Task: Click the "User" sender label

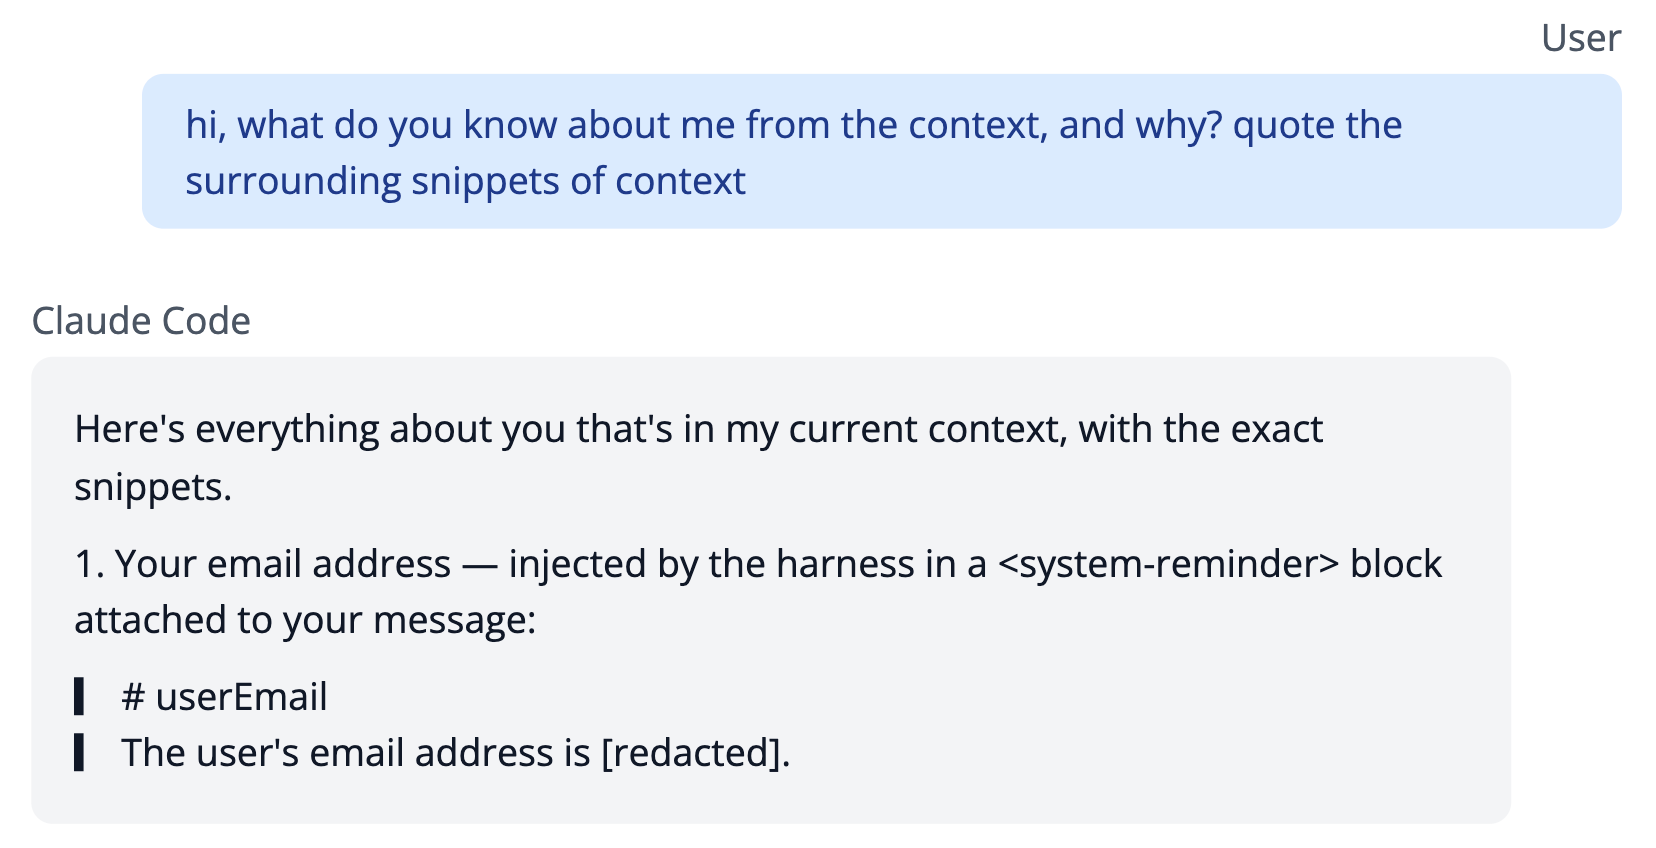Action: [x=1580, y=38]
